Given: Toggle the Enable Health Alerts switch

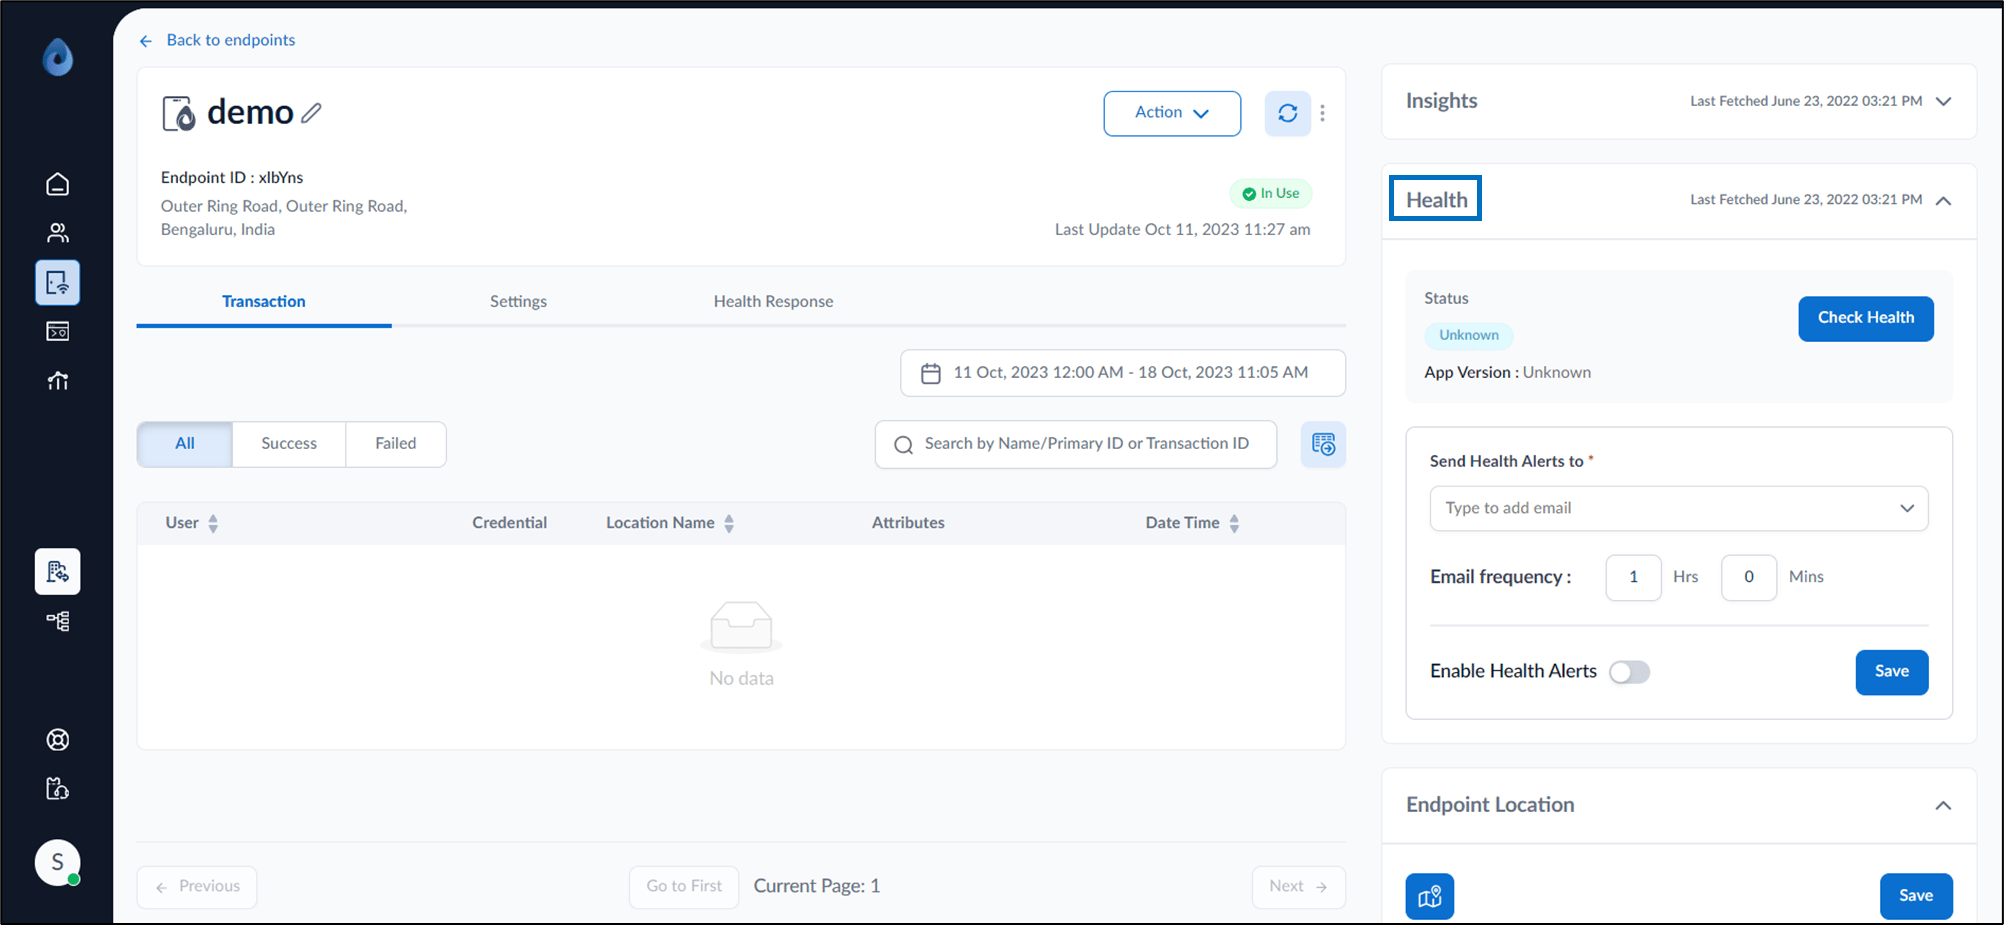Looking at the screenshot, I should (x=1629, y=672).
